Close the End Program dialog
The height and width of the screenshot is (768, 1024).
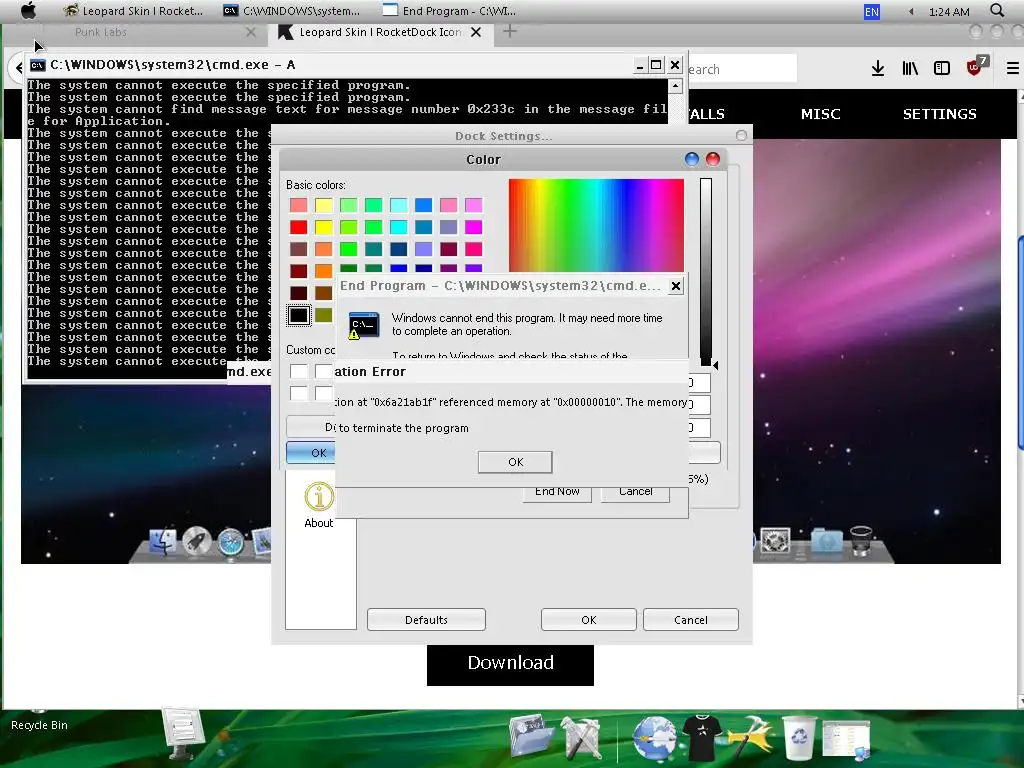click(x=676, y=285)
